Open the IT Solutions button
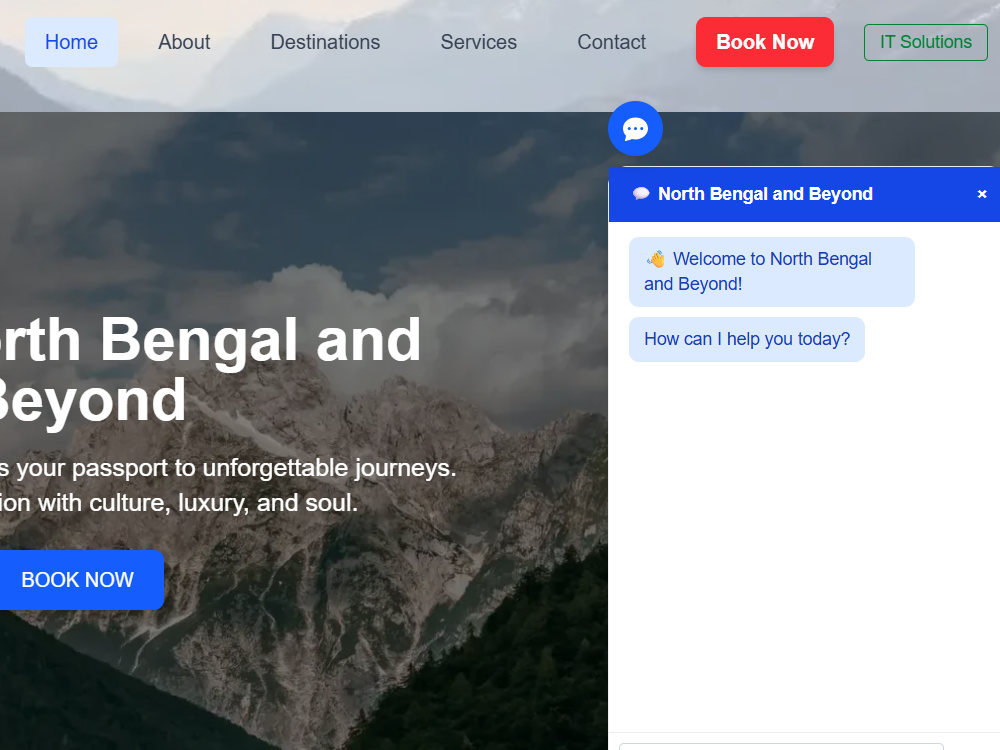This screenshot has height=750, width=1000. pos(925,42)
